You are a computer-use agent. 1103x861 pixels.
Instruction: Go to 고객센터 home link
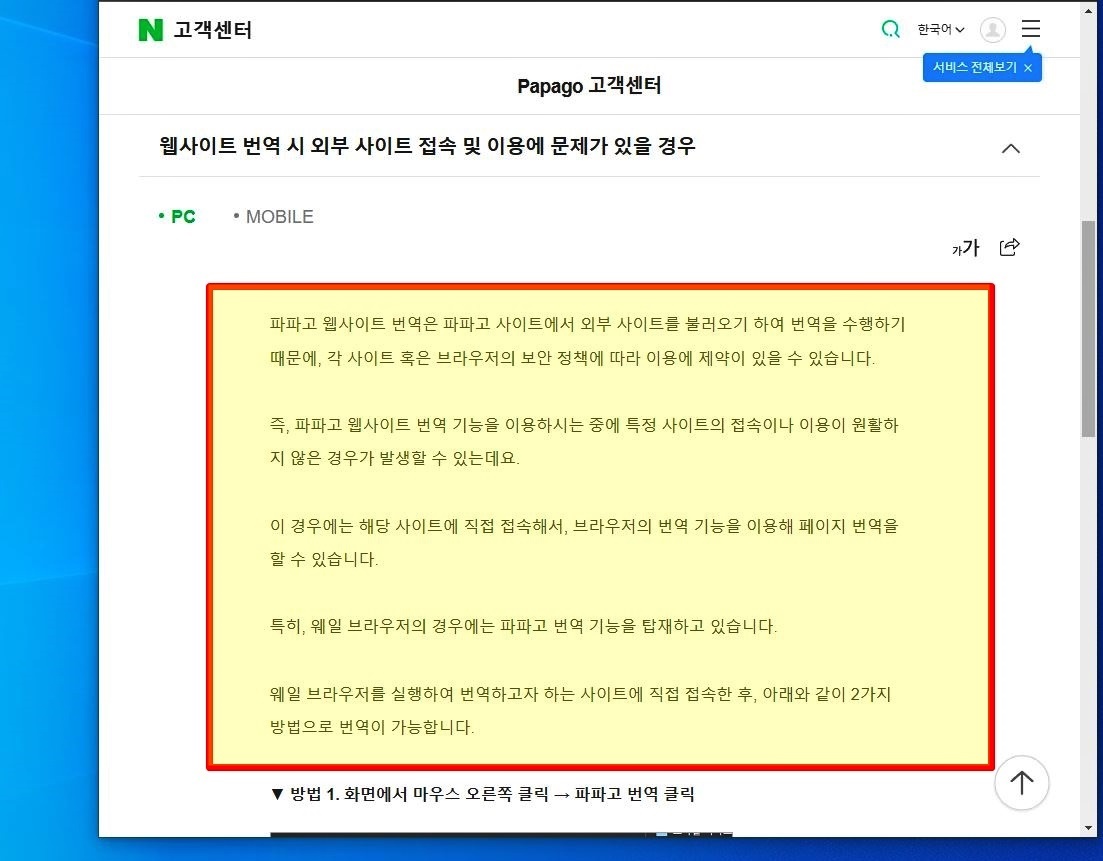(x=212, y=30)
